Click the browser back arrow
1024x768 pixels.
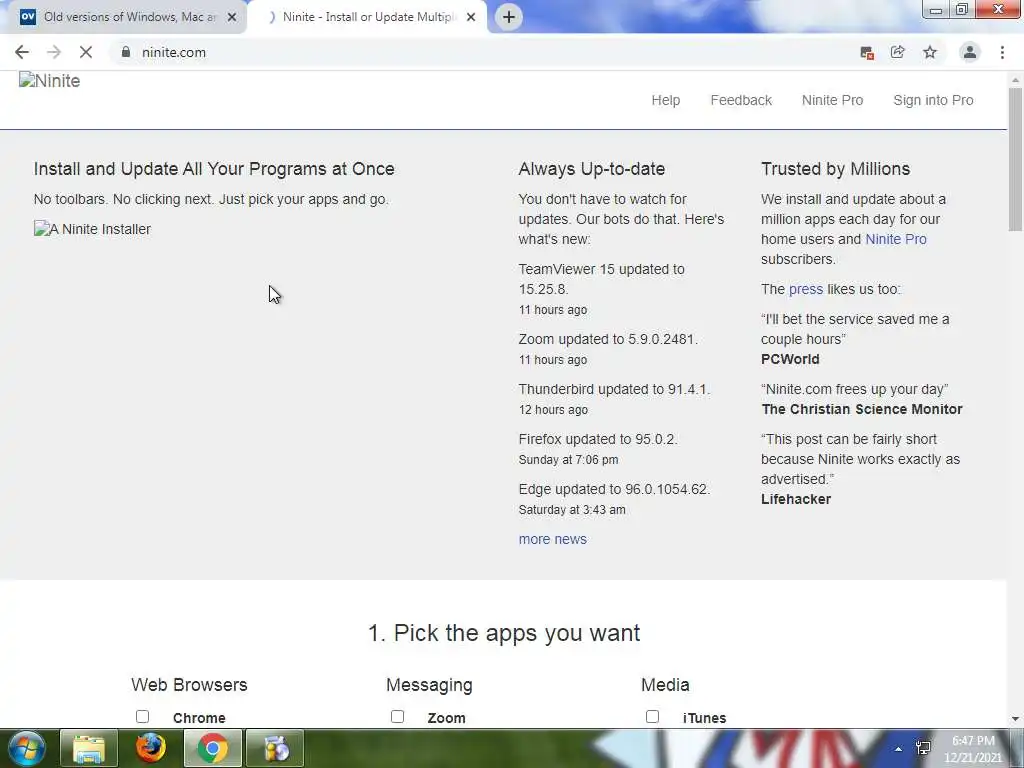tap(22, 52)
